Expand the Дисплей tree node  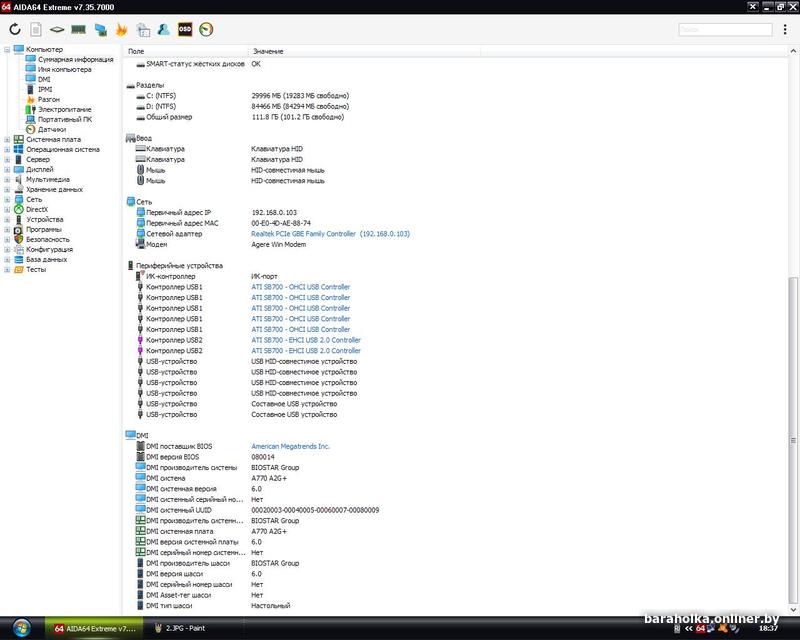pos(7,169)
